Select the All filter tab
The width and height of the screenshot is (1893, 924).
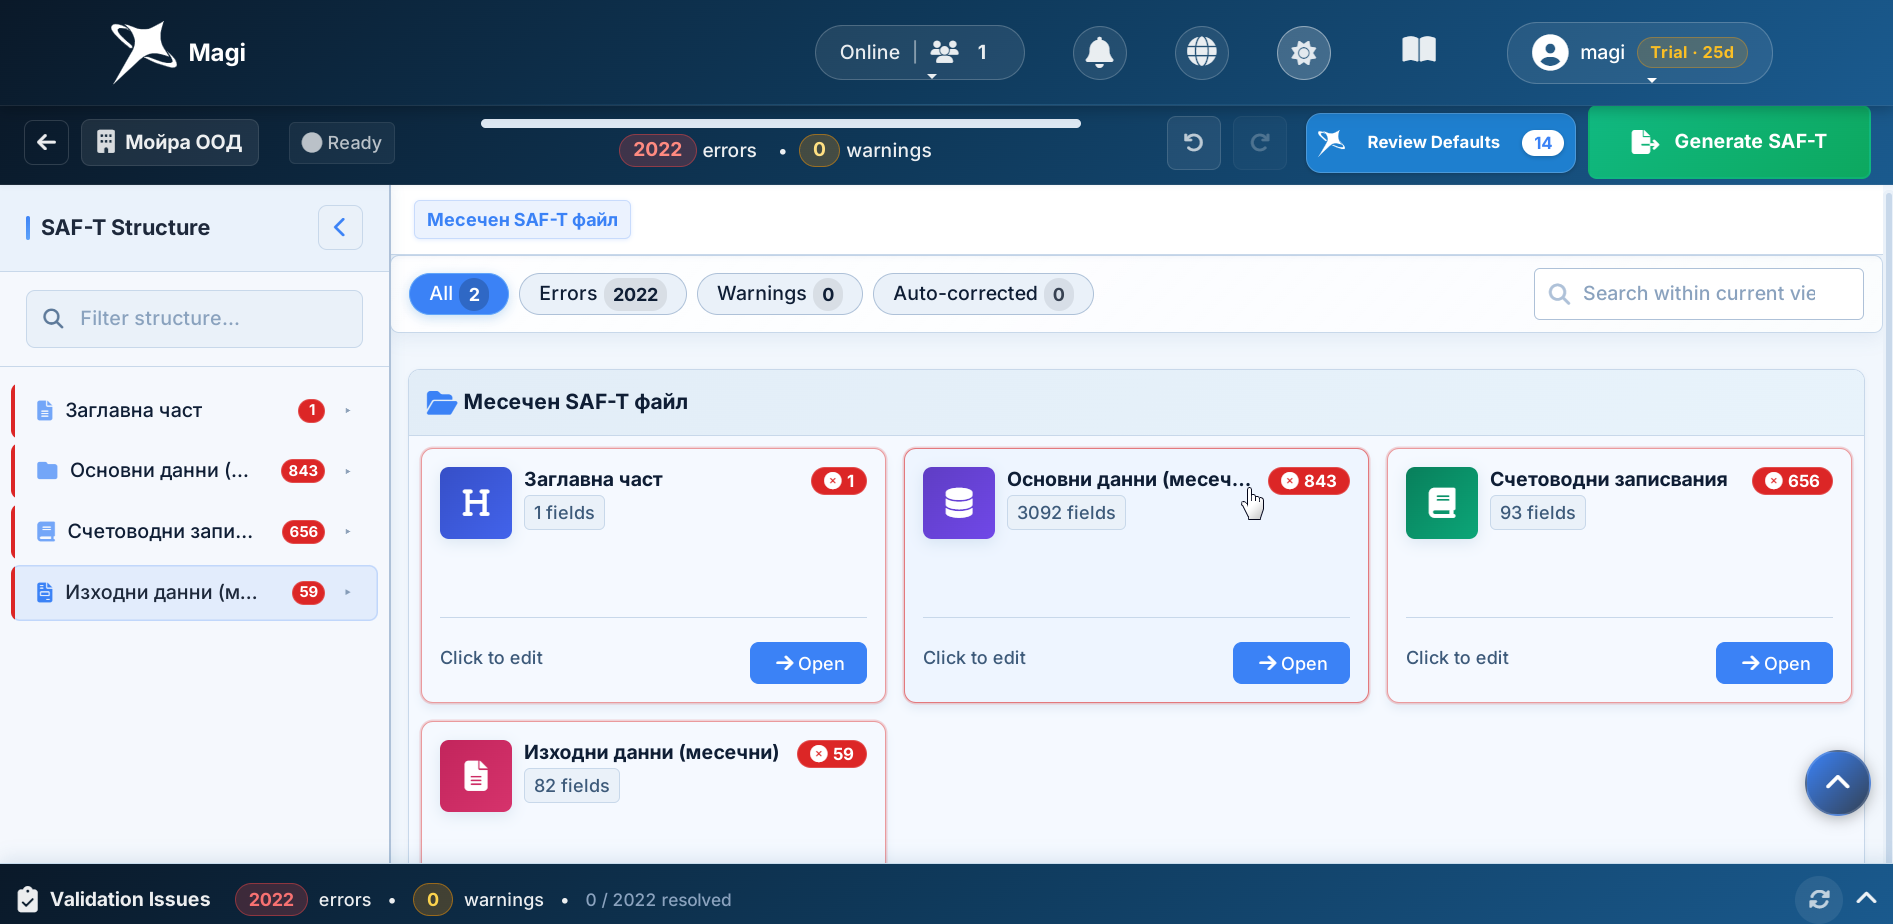coord(459,294)
